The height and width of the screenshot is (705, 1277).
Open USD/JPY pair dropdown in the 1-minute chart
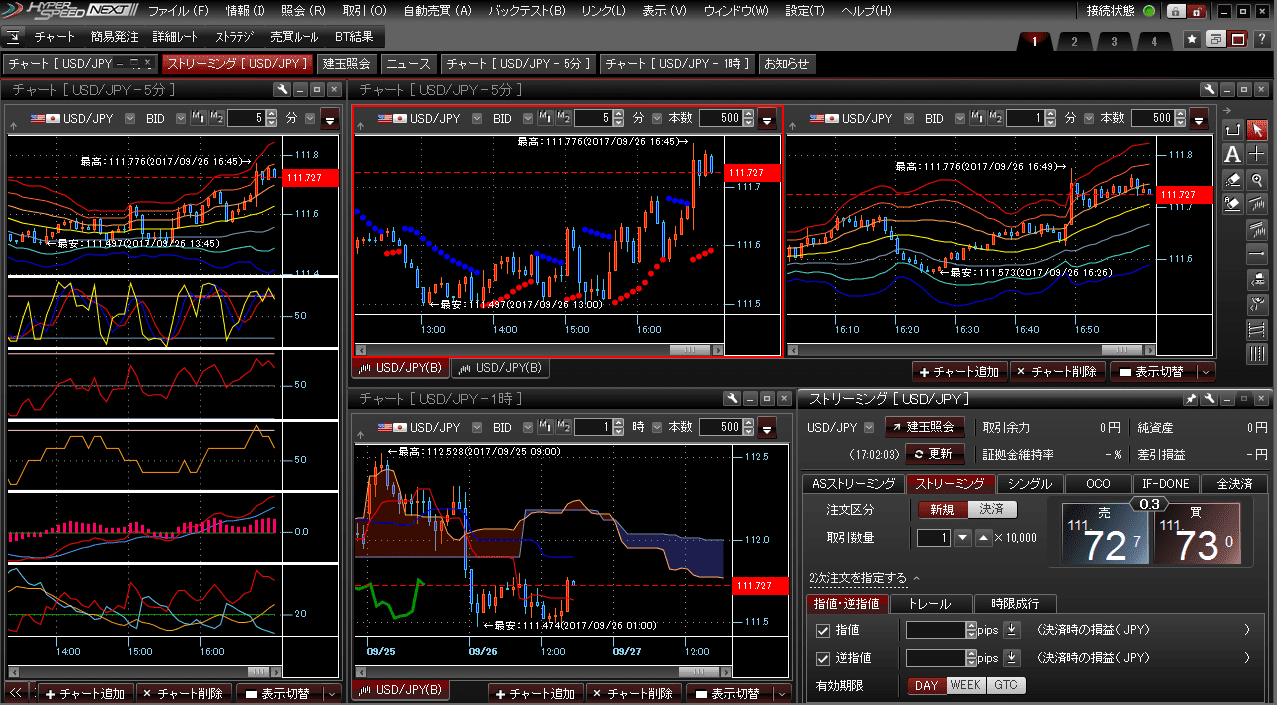point(907,118)
